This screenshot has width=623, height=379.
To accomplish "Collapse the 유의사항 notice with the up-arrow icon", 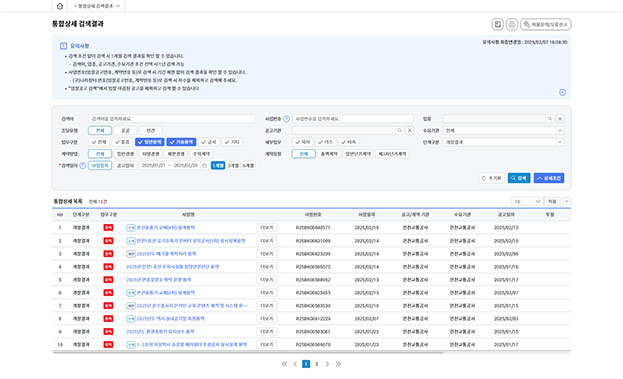I will [x=562, y=92].
